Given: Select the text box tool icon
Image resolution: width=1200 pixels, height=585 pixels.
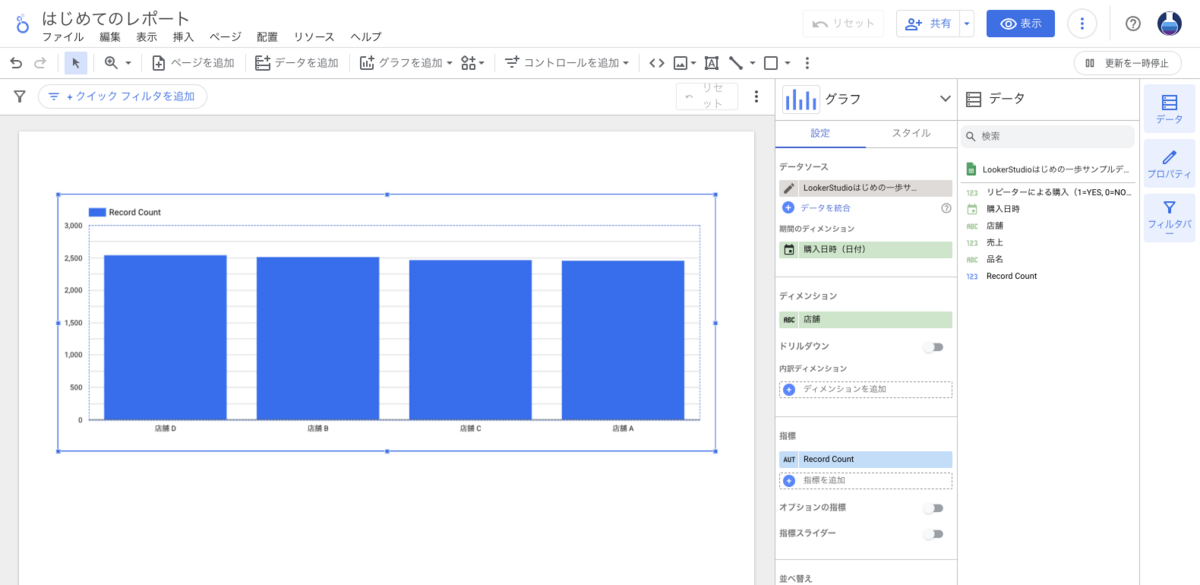Looking at the screenshot, I should click(711, 63).
